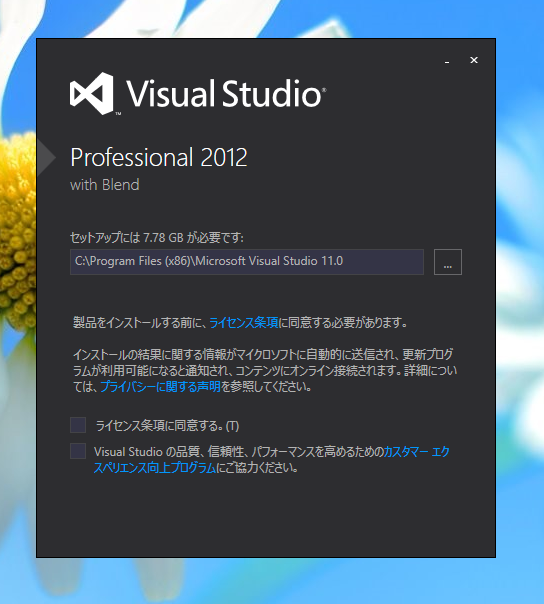Open the プライバシーに関する声明 link
Image resolution: width=544 pixels, height=604 pixels.
(x=160, y=386)
